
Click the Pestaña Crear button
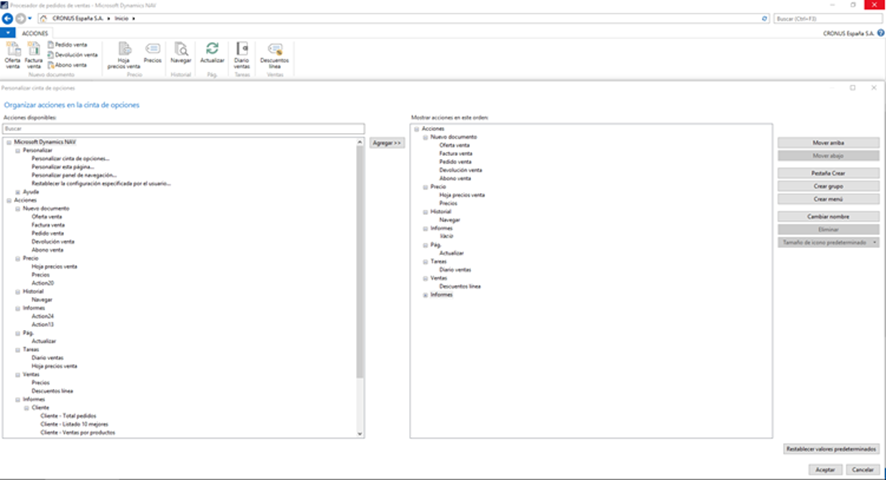(828, 174)
